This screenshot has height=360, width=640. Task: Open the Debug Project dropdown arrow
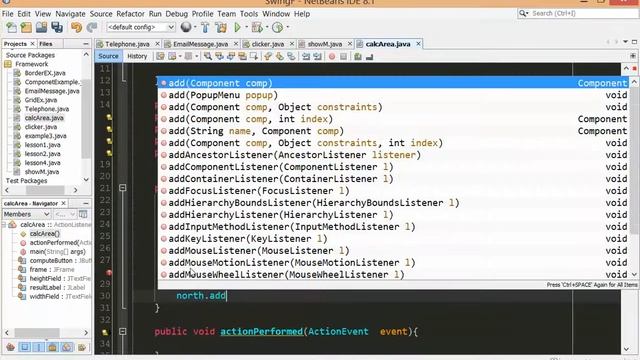point(267,27)
